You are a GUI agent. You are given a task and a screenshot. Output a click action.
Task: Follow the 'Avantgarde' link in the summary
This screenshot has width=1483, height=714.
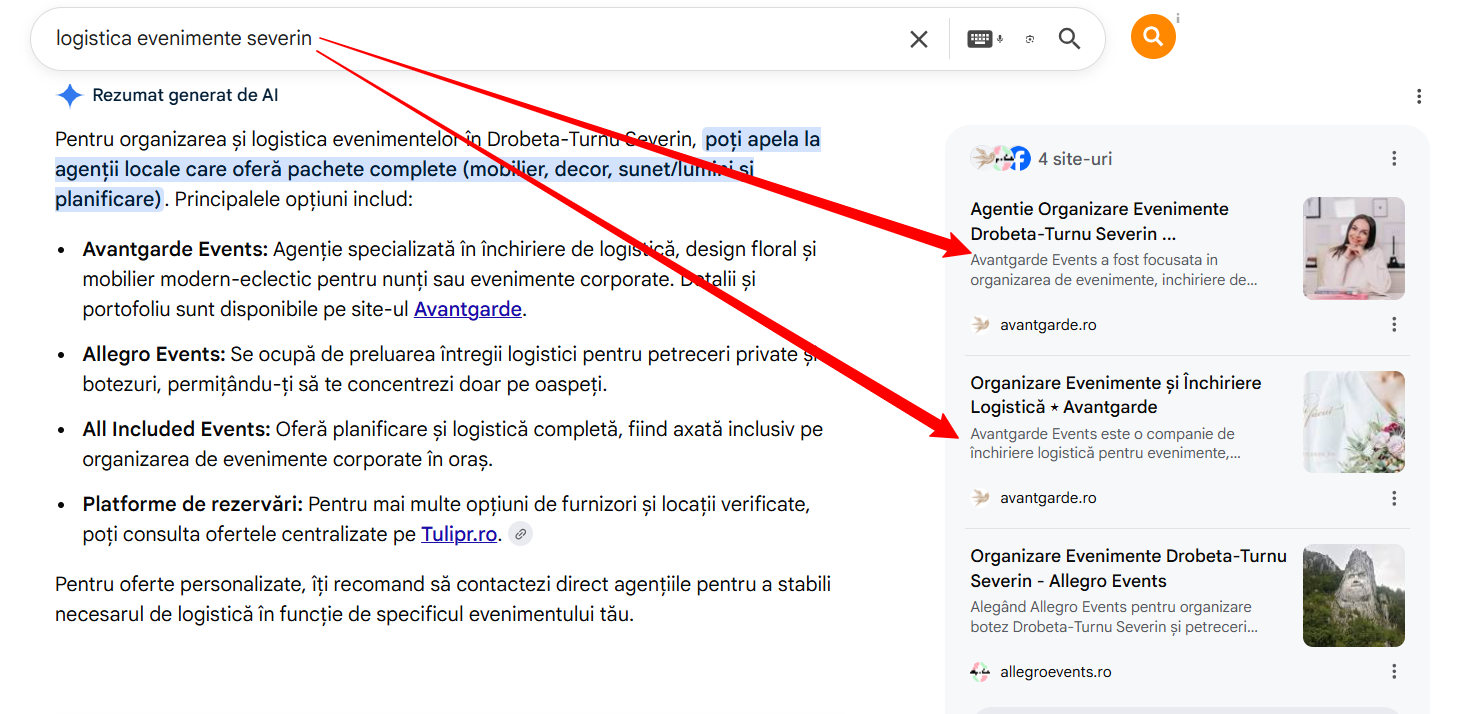468,309
